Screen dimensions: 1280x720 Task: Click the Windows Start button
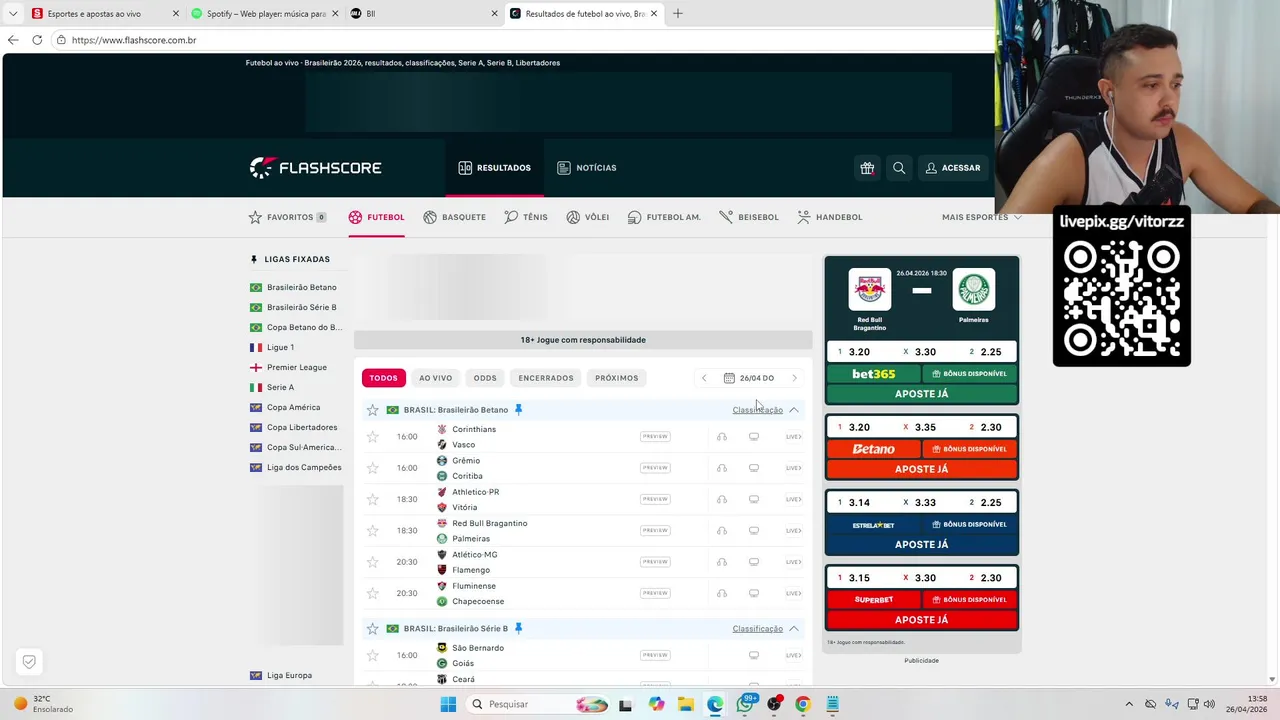[x=448, y=704]
